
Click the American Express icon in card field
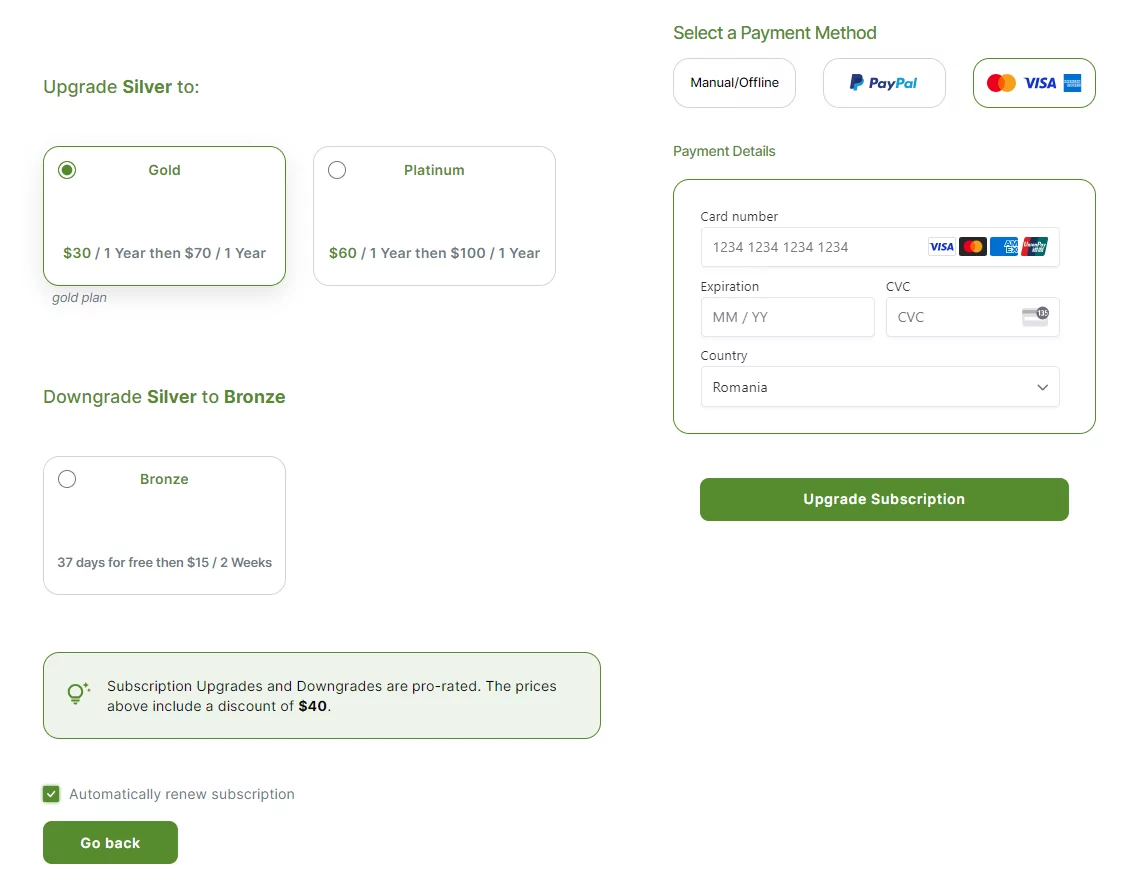1004,247
